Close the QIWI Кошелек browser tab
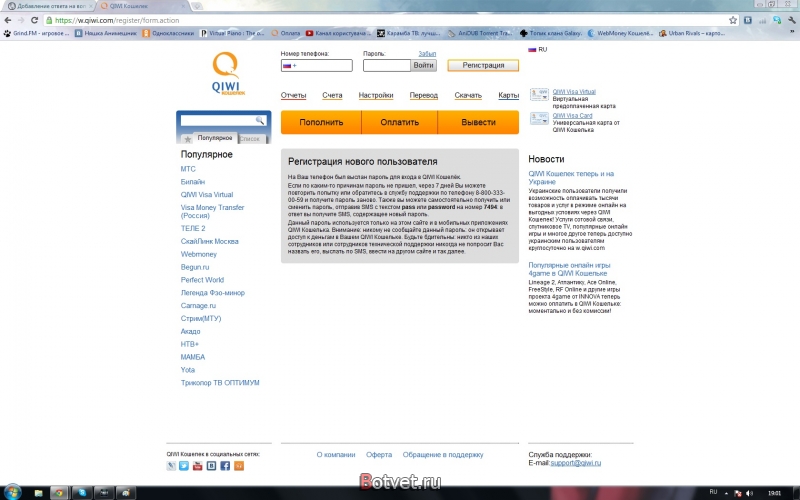The width and height of the screenshot is (800, 500). point(184,6)
